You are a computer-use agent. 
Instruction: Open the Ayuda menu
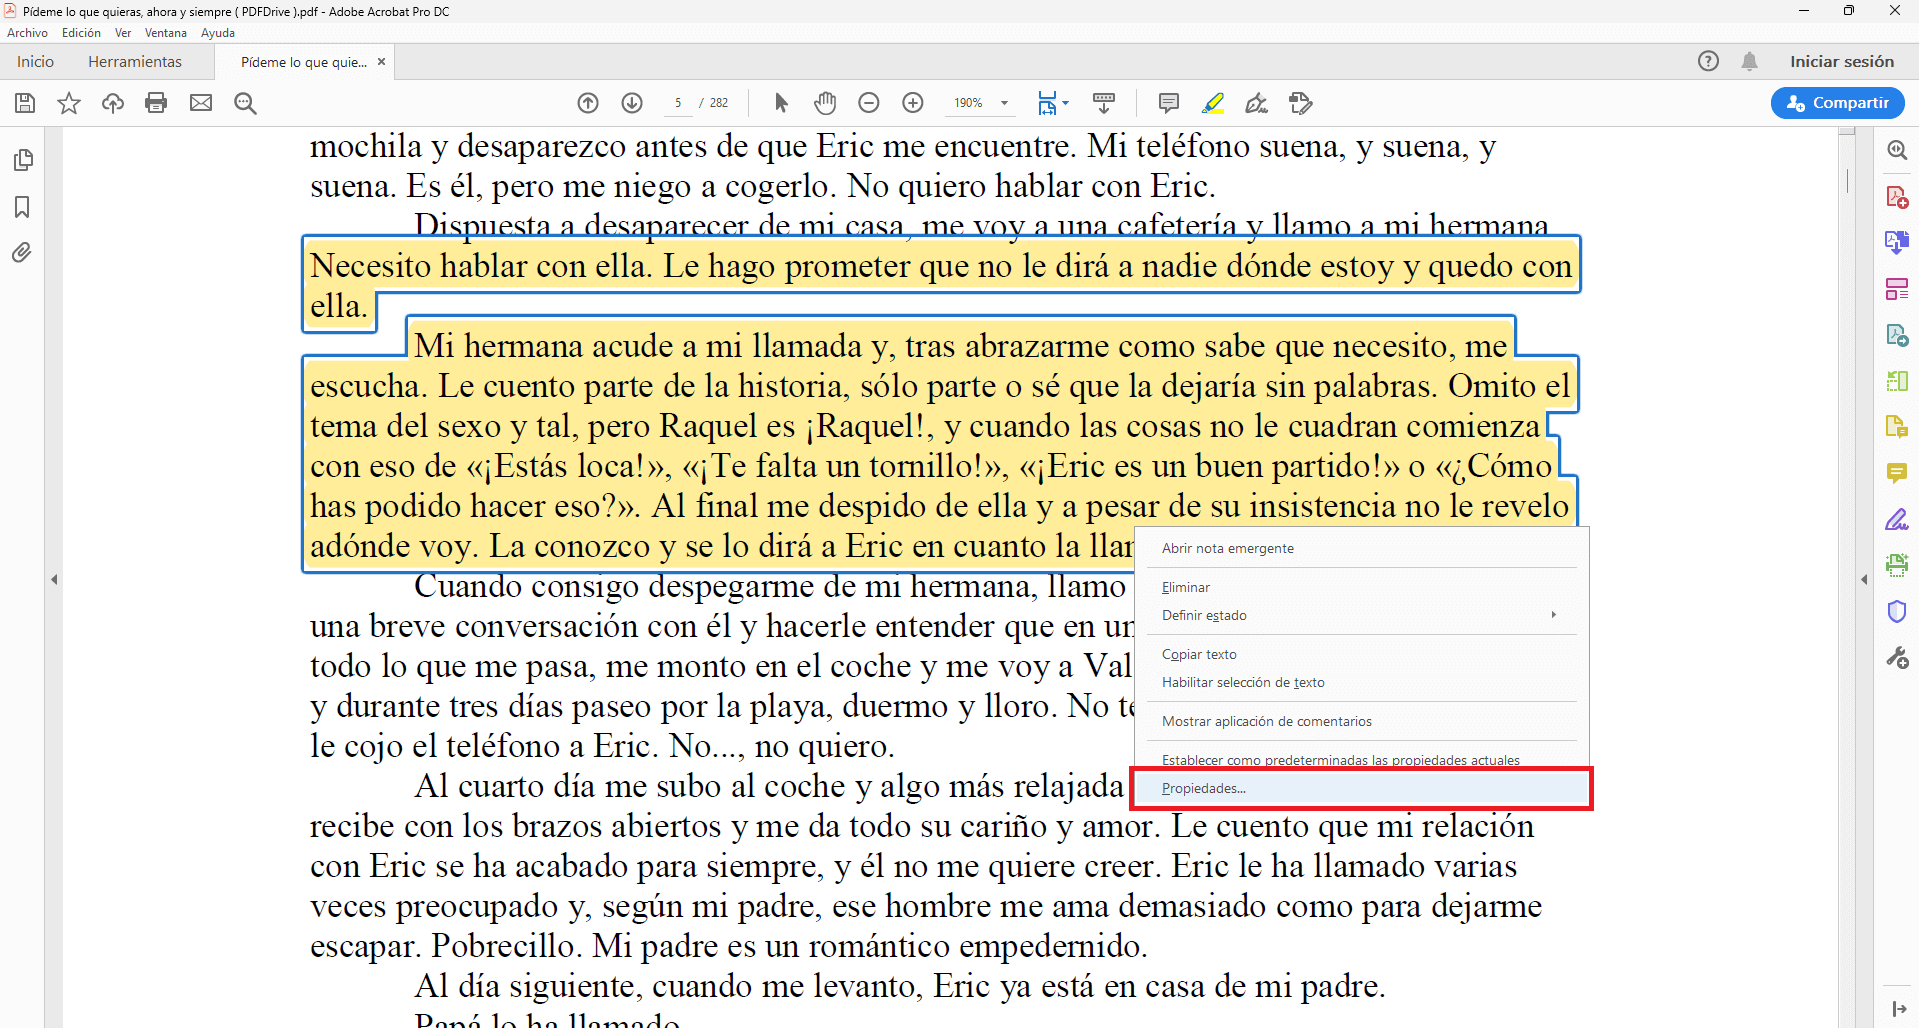[218, 33]
